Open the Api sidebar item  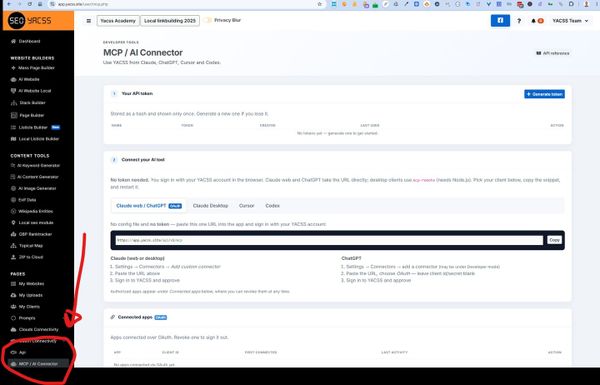coord(18,352)
